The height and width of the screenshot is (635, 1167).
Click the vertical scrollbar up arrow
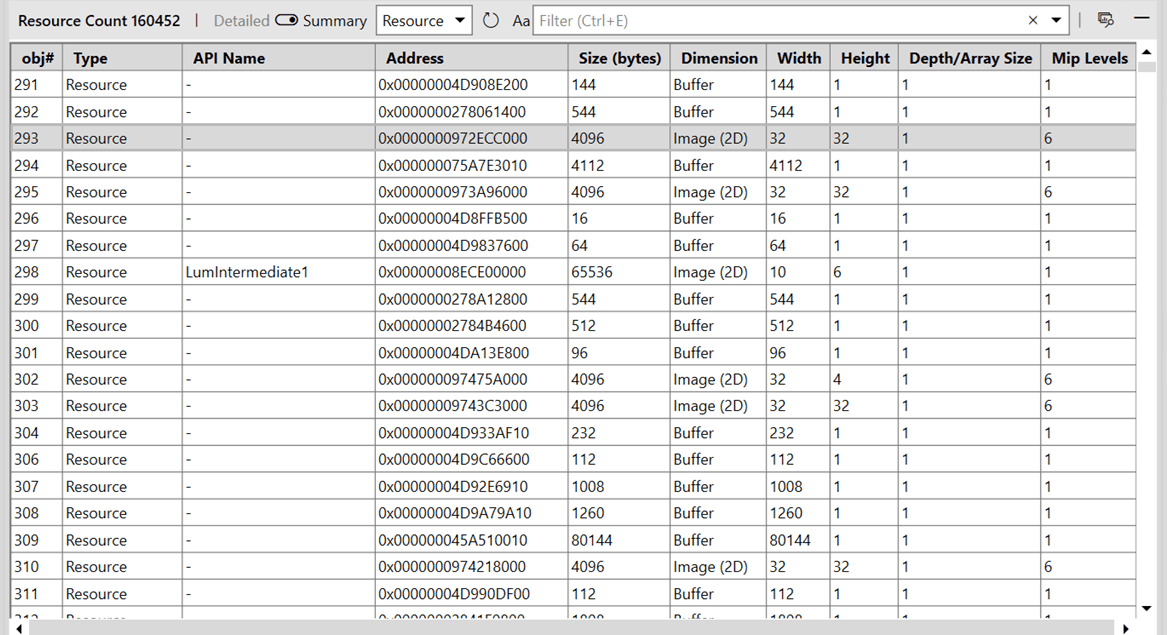[x=1147, y=52]
